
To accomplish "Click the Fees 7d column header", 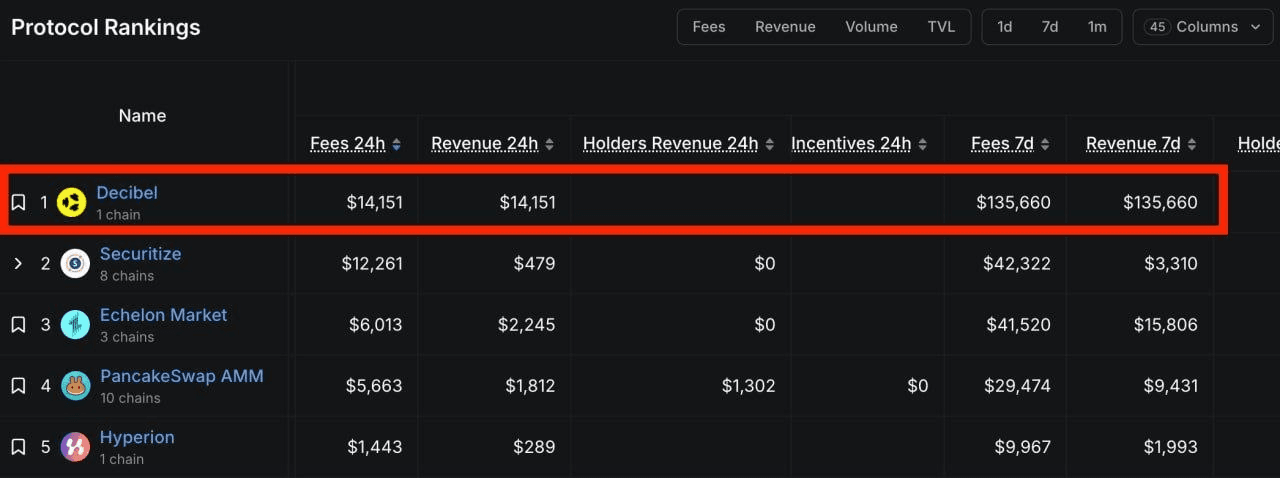I will [1002, 144].
